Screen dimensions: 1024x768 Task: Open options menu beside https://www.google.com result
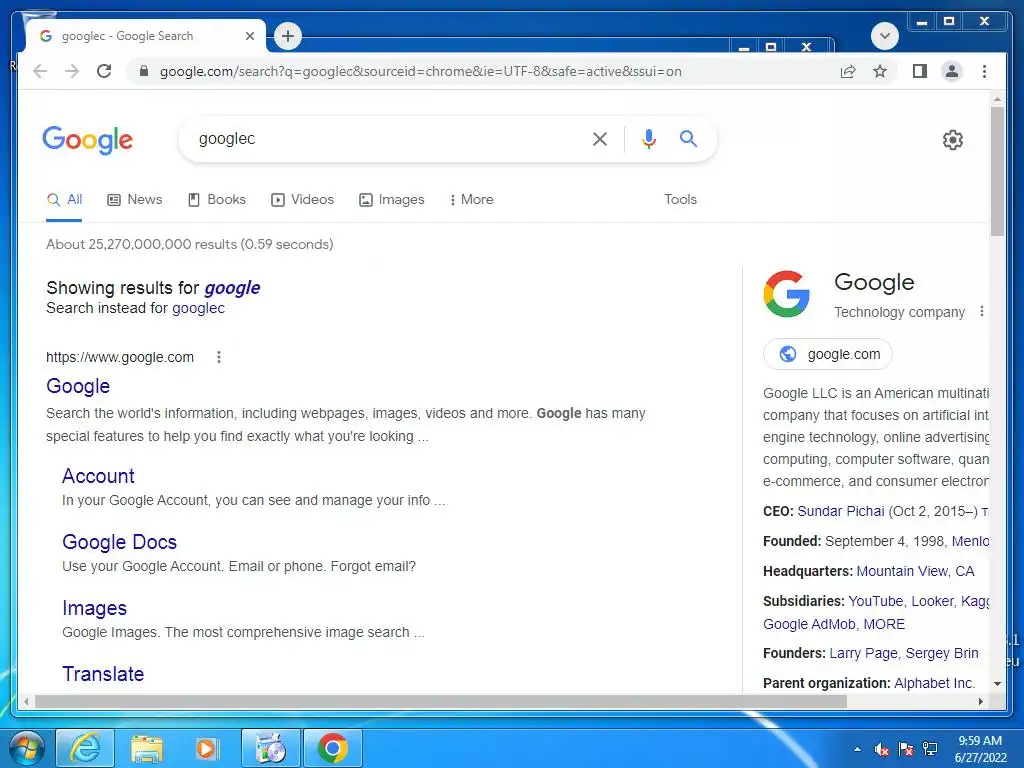(x=219, y=357)
